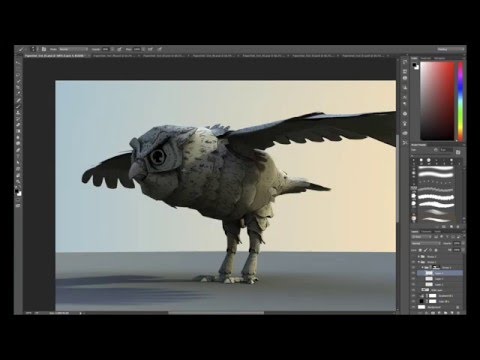
Task: Hide the highlighted selected layer
Action: pos(413,273)
